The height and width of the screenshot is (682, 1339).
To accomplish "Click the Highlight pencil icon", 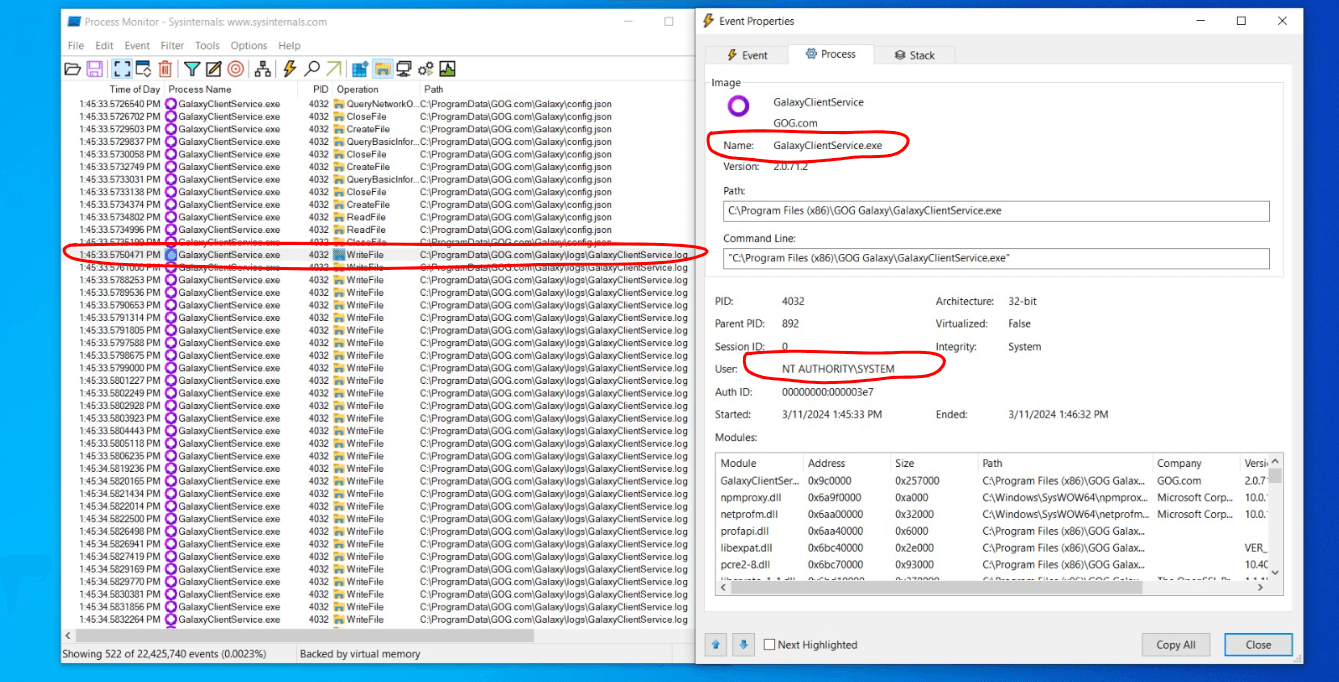I will click(x=213, y=69).
